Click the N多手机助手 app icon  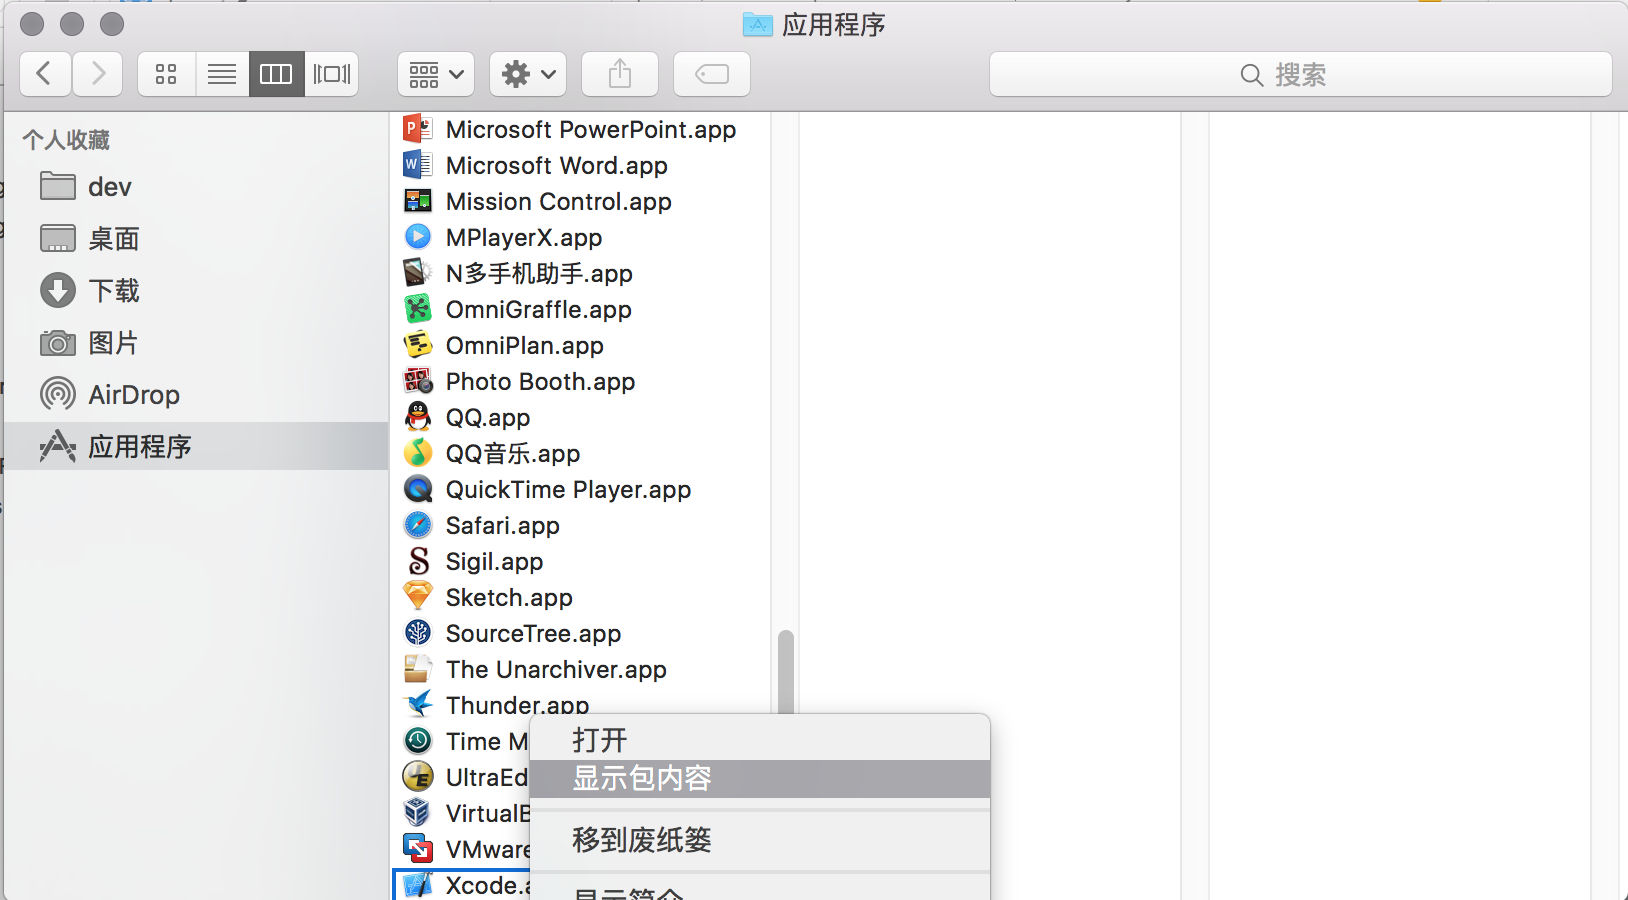pos(417,273)
